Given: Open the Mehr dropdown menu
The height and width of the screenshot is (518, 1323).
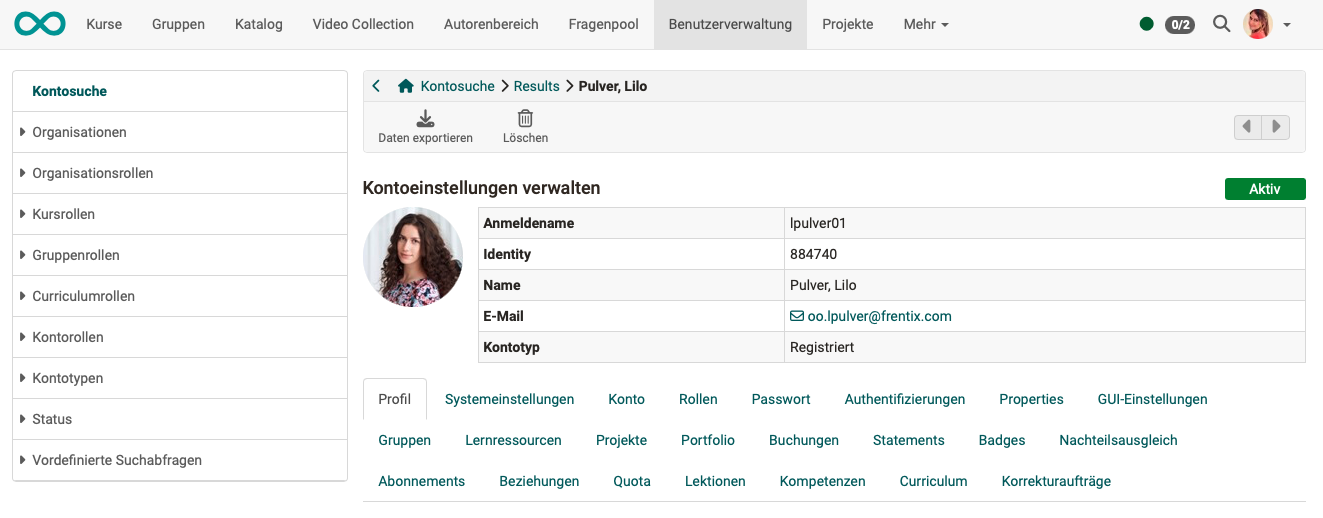Looking at the screenshot, I should point(926,24).
